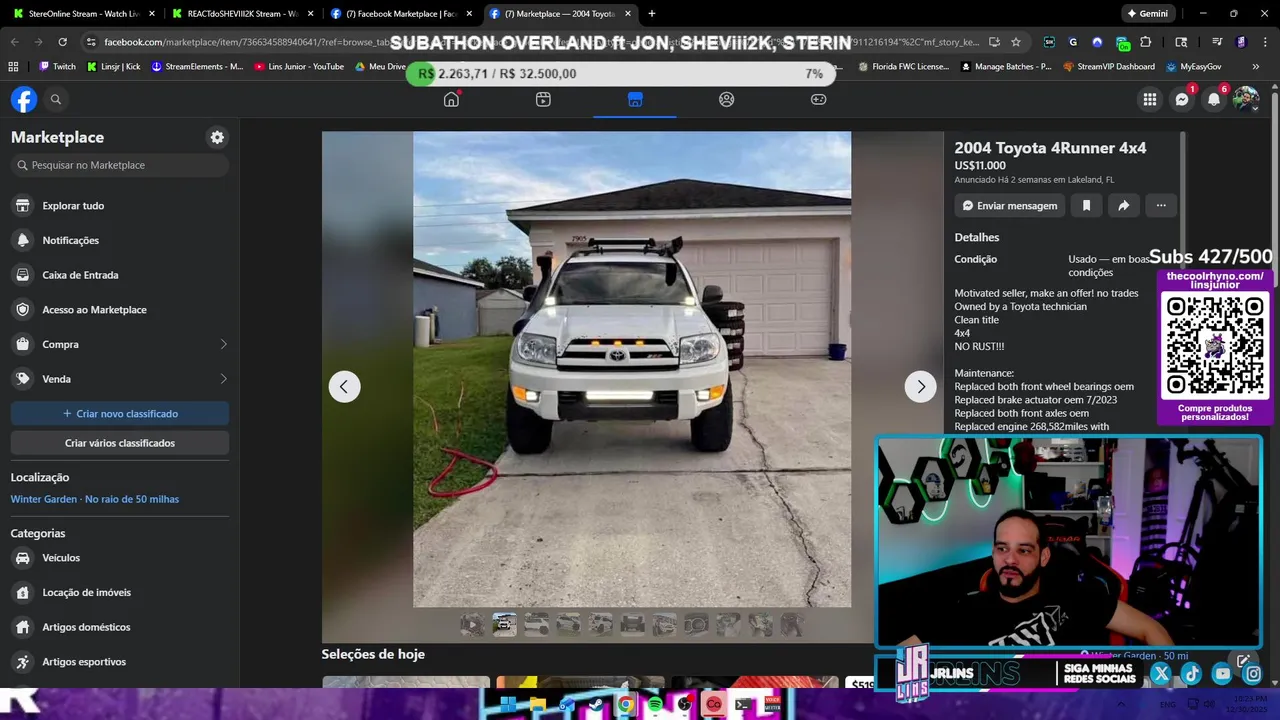Screen dimensions: 1280x720
Task: Open Chrome extensions puzzle icon
Action: tap(1146, 42)
